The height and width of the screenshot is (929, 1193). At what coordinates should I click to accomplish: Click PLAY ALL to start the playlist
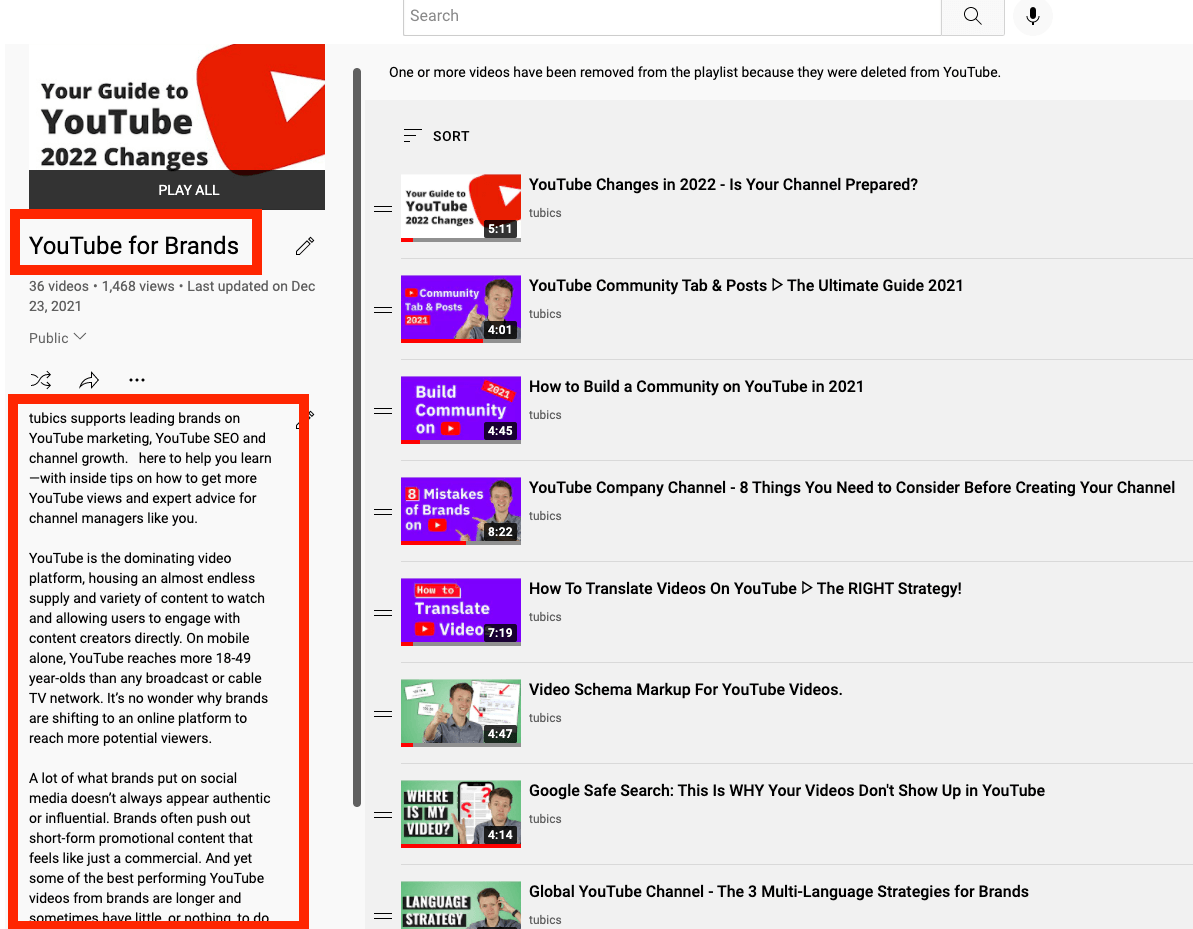point(188,189)
